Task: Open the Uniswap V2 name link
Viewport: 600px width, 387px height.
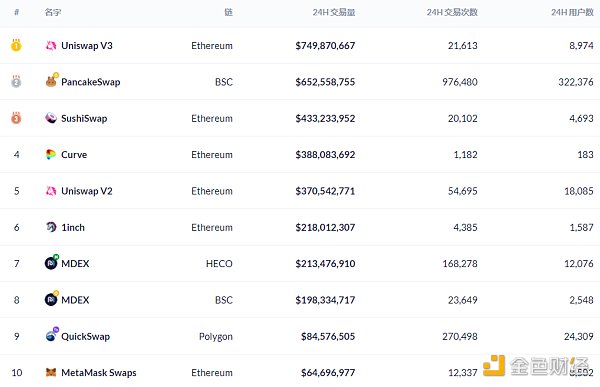Action: (x=87, y=191)
